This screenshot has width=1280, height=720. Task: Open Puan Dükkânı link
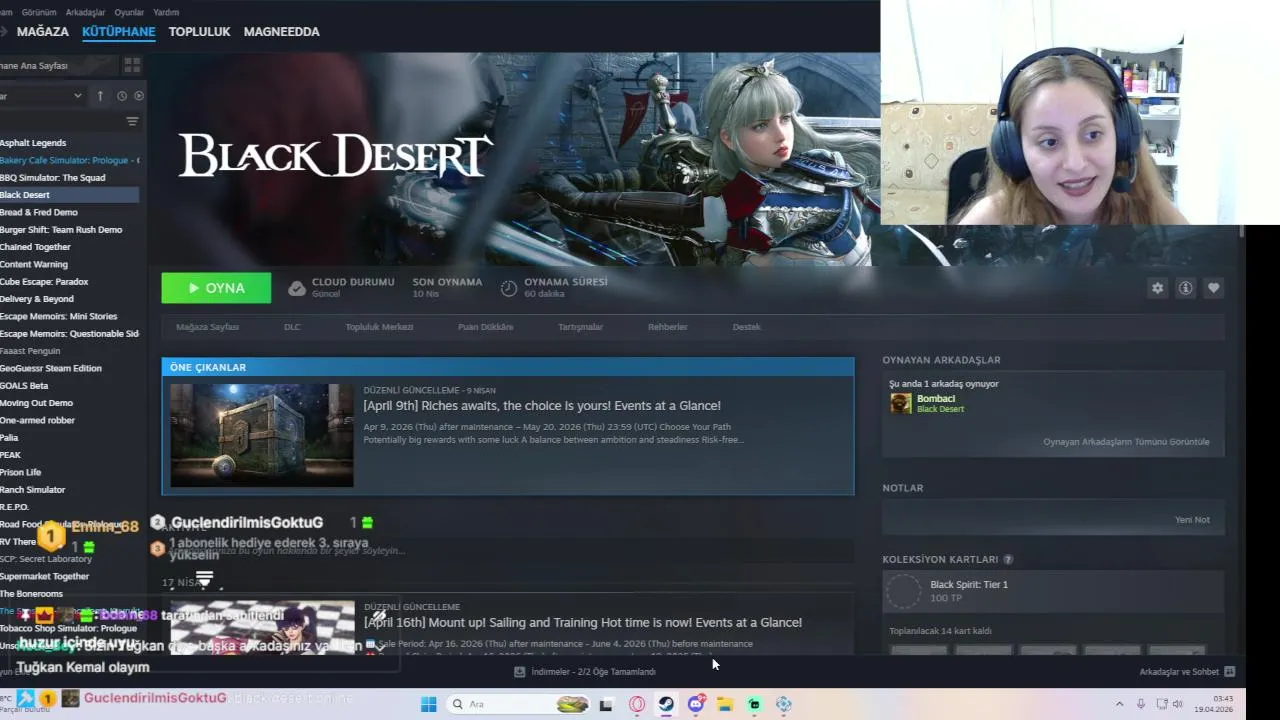pos(485,327)
